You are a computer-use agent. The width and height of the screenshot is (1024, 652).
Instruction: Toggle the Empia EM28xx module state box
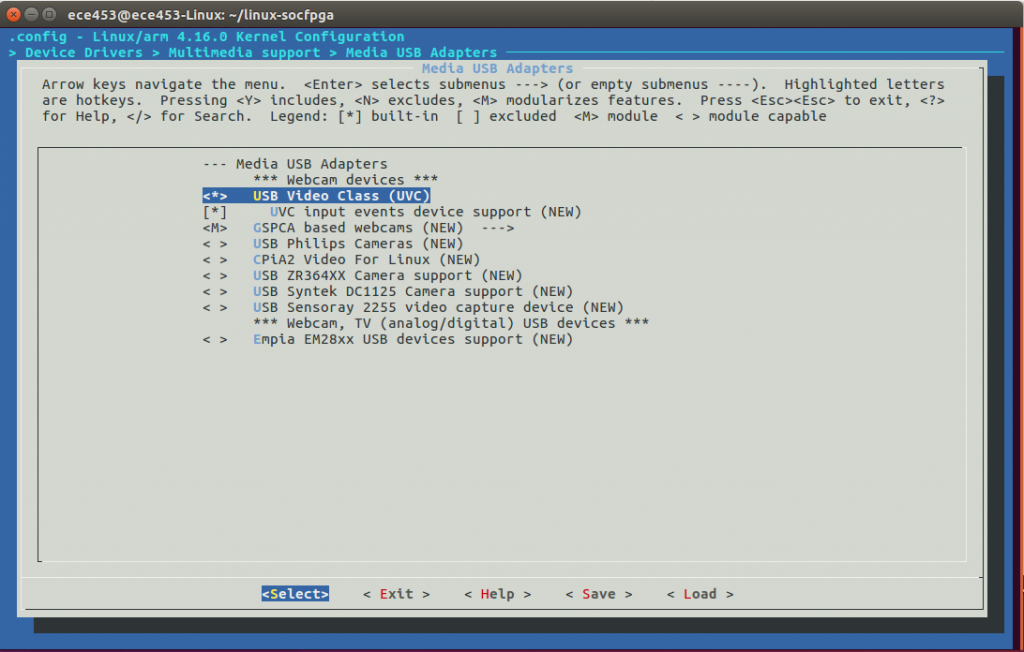click(x=215, y=340)
